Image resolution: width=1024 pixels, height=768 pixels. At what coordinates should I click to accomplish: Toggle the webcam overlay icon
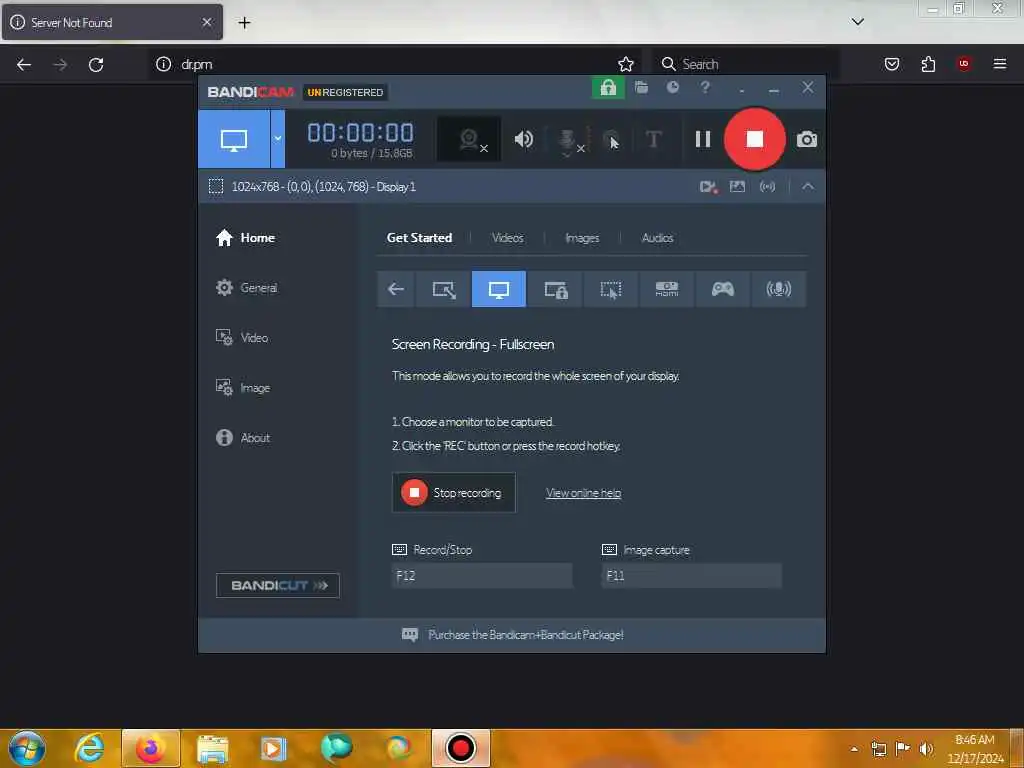point(469,139)
